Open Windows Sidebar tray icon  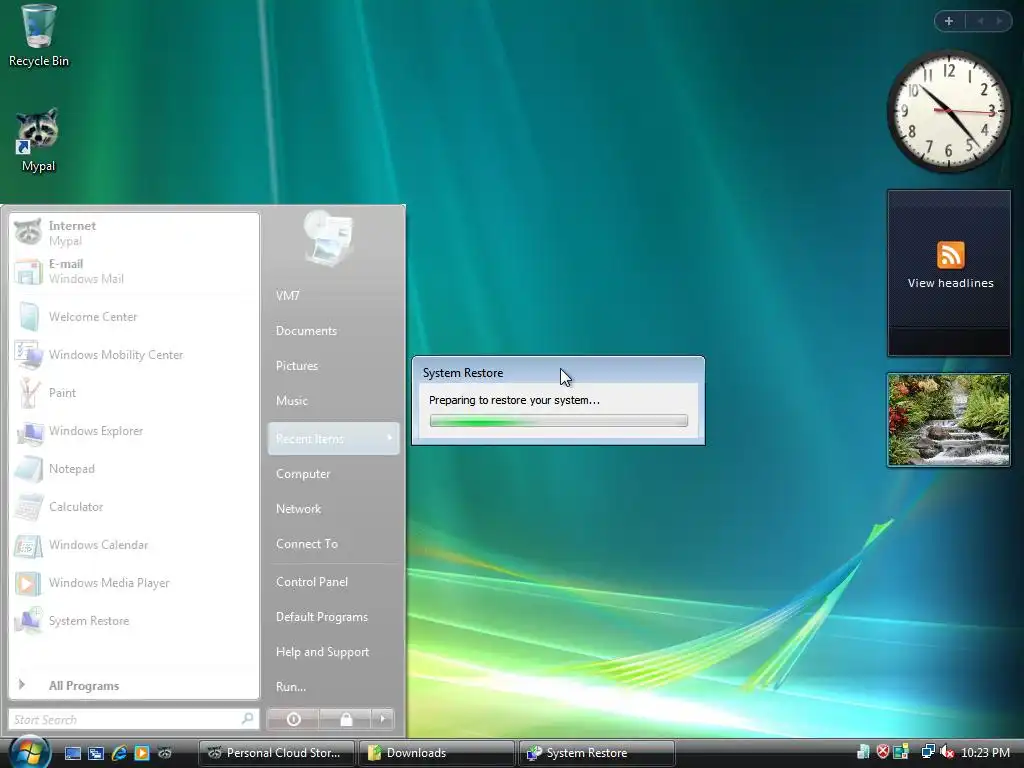(x=901, y=752)
